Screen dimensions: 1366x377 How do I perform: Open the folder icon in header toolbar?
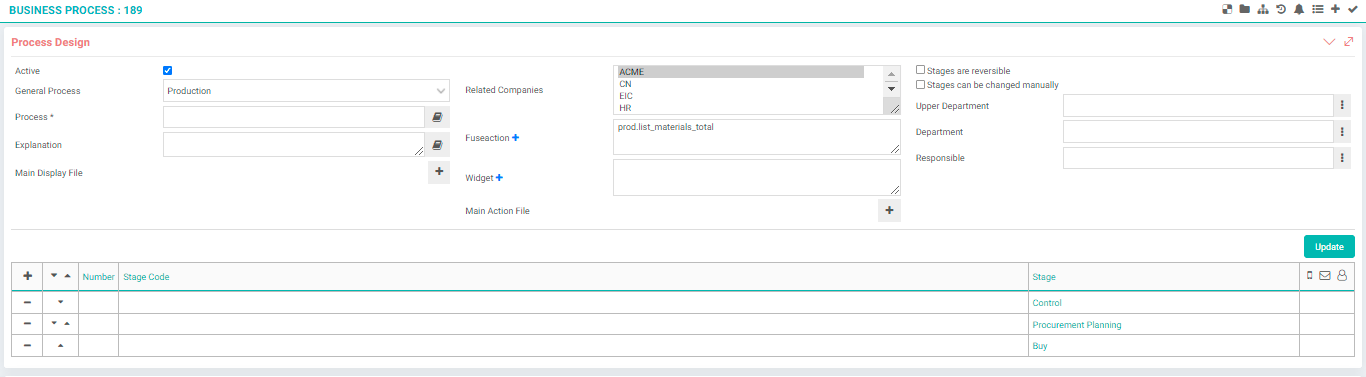1245,9
